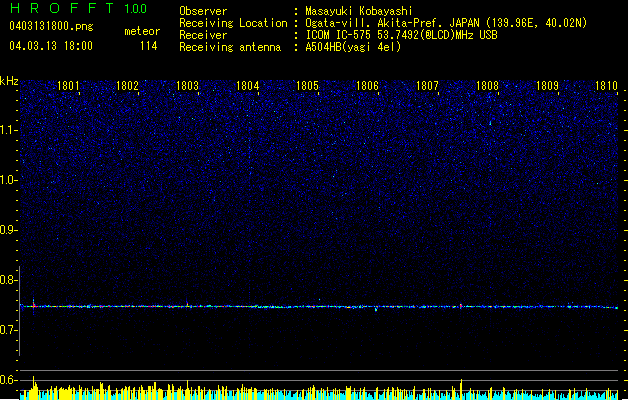
Task: Click the 1809 time marker
Action: 547,86
